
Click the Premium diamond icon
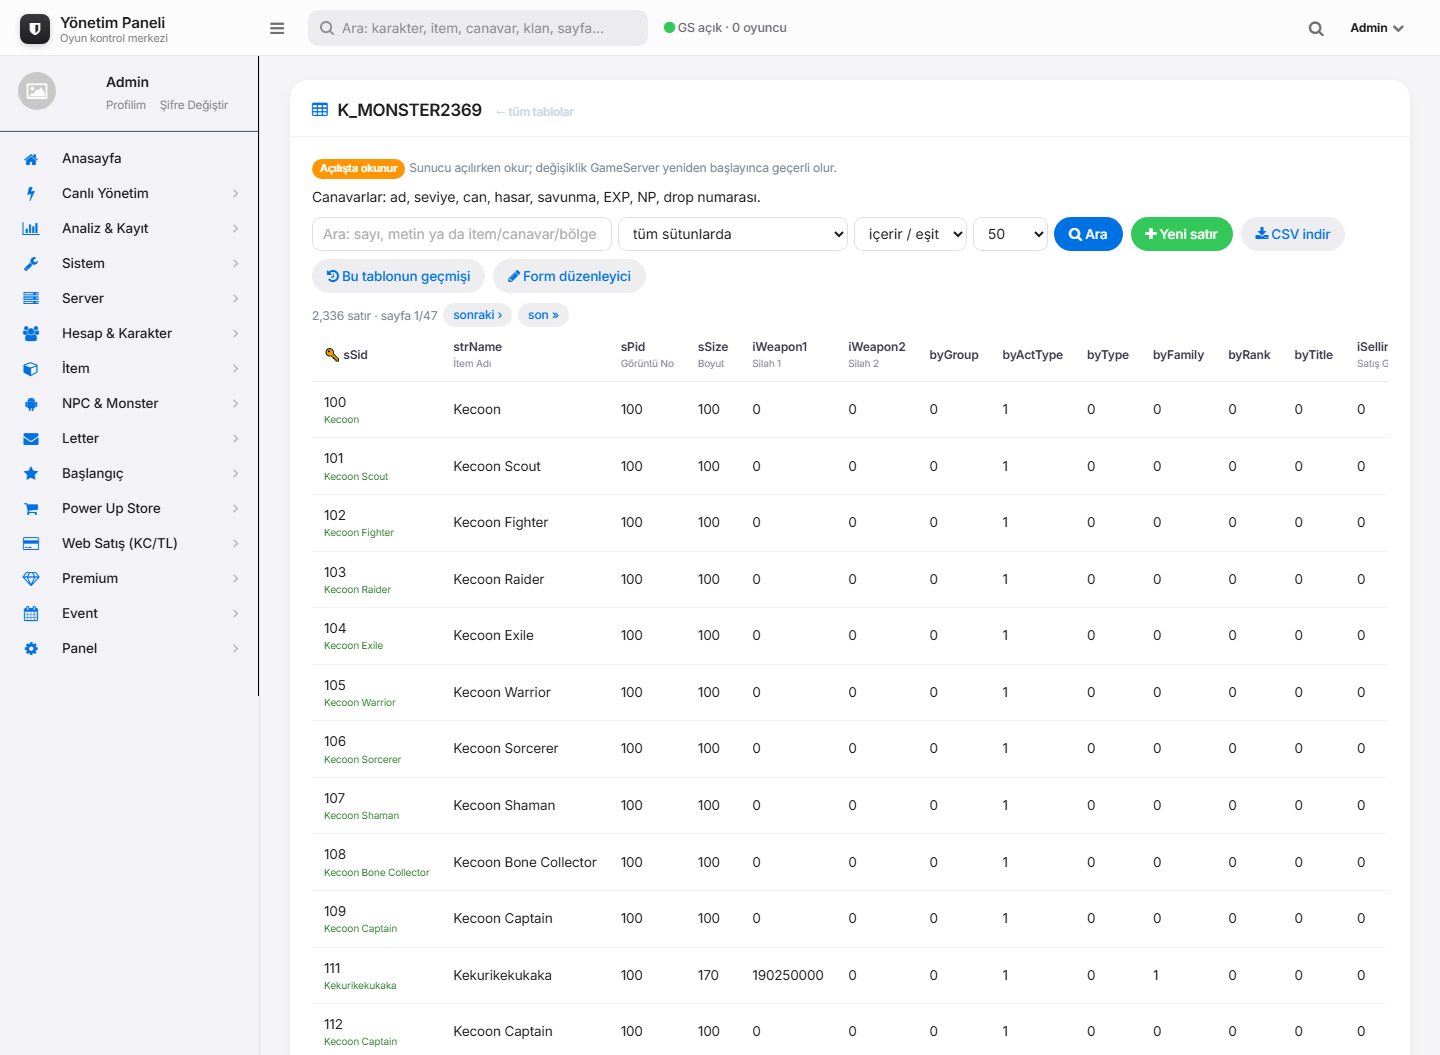coord(31,579)
